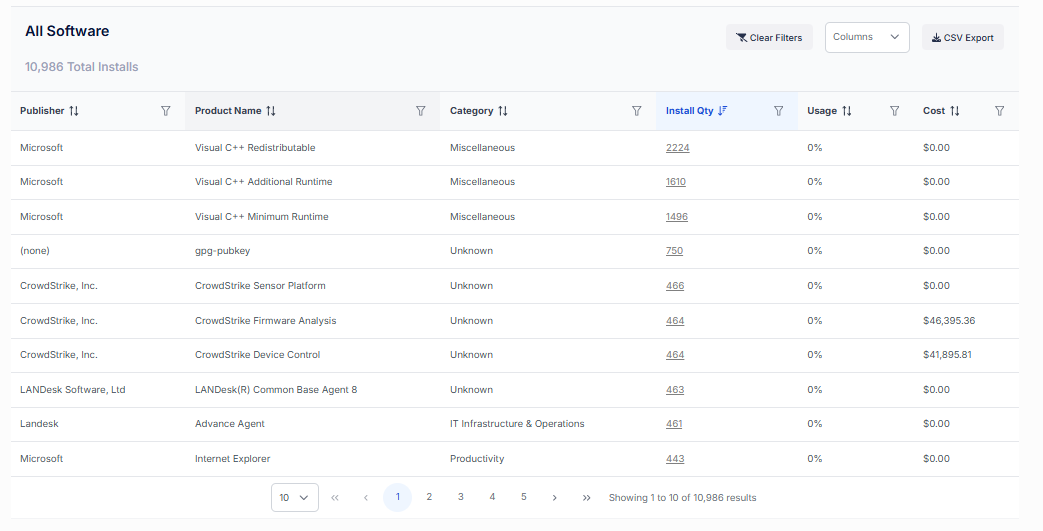This screenshot has width=1043, height=531.
Task: Go to the first page arrow
Action: 335,498
